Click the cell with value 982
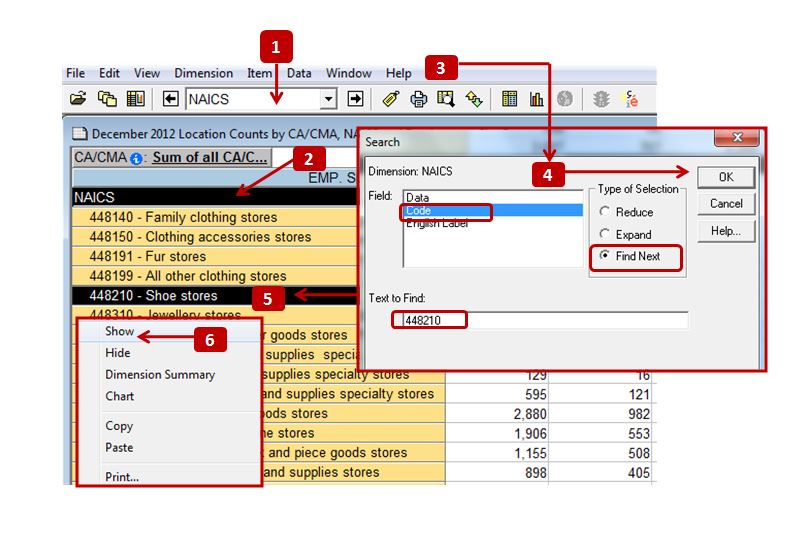This screenshot has height=535, width=805. tap(600, 414)
